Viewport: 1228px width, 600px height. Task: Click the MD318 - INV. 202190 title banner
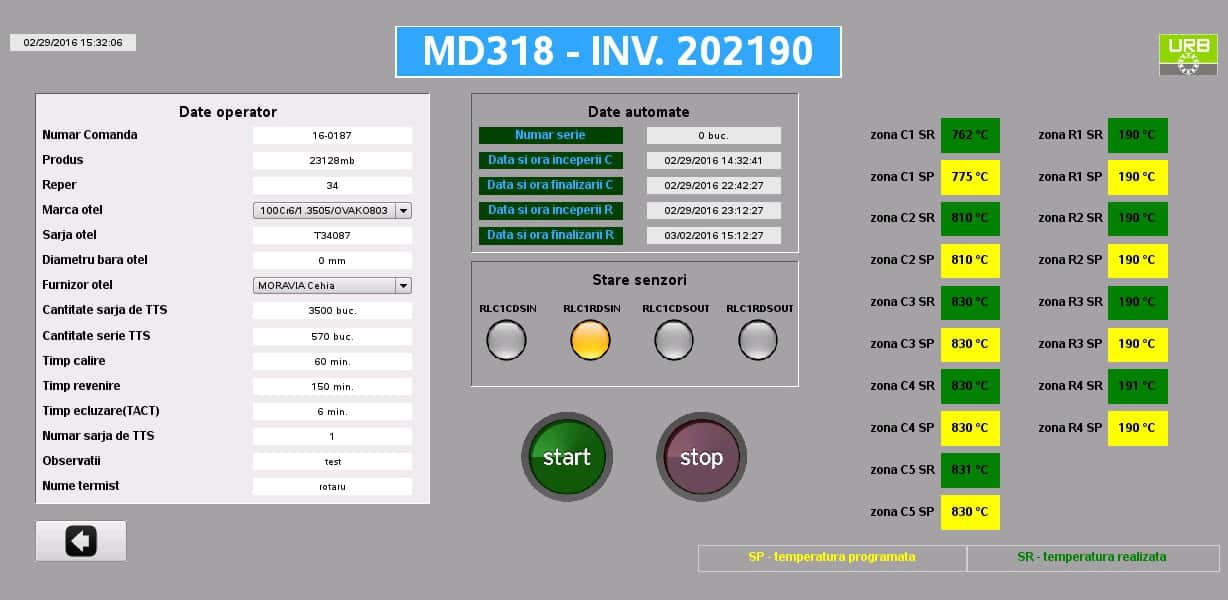click(x=618, y=52)
